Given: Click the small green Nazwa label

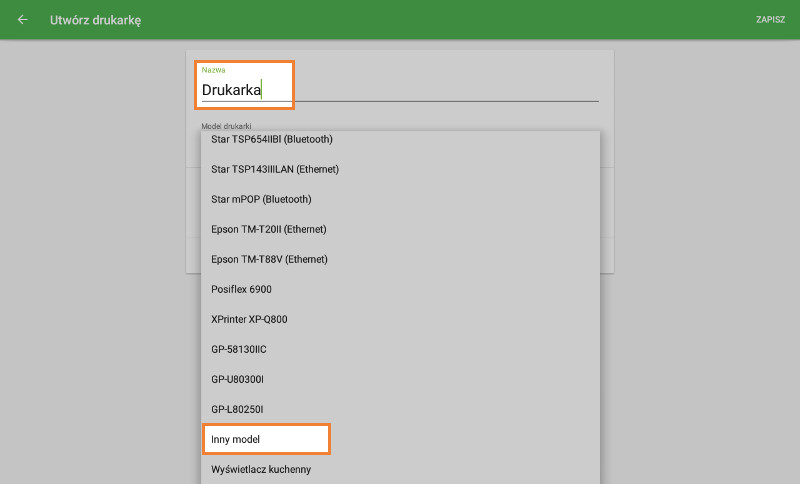Looking at the screenshot, I should click(213, 70).
